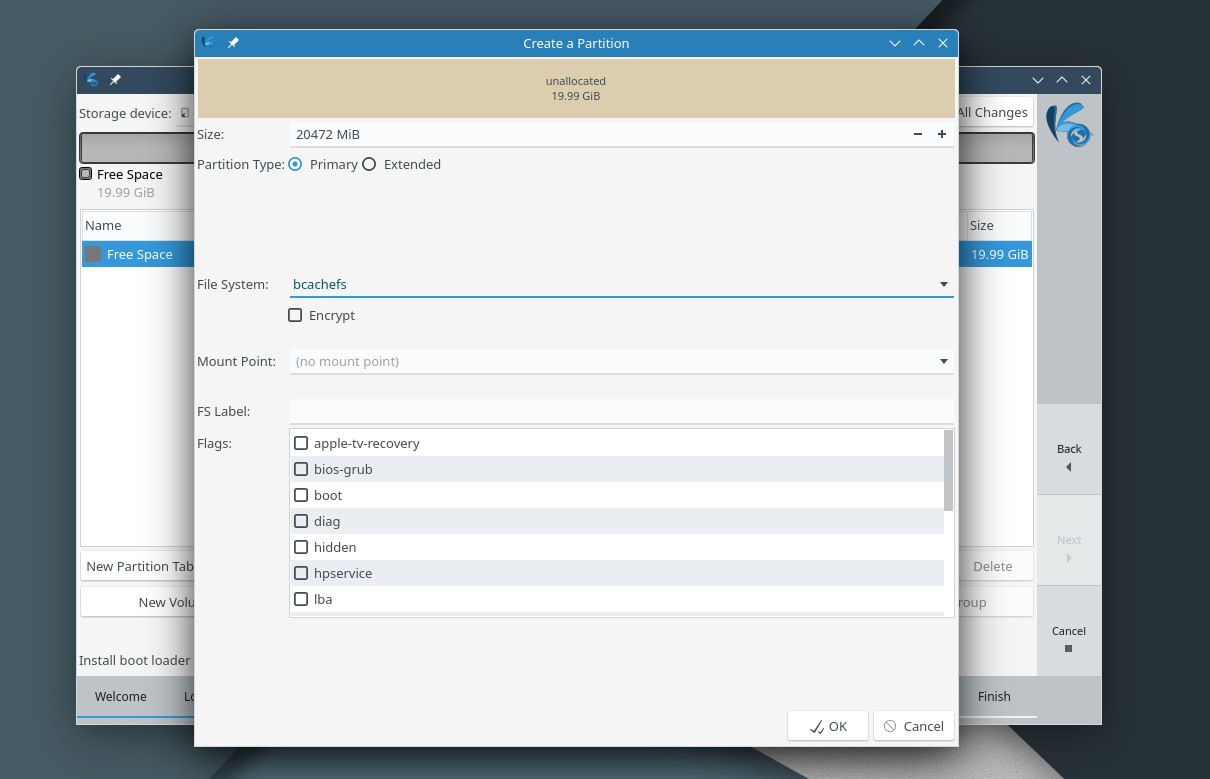Check the hpservice flag
Screen dimensions: 1210x779
[301, 573]
